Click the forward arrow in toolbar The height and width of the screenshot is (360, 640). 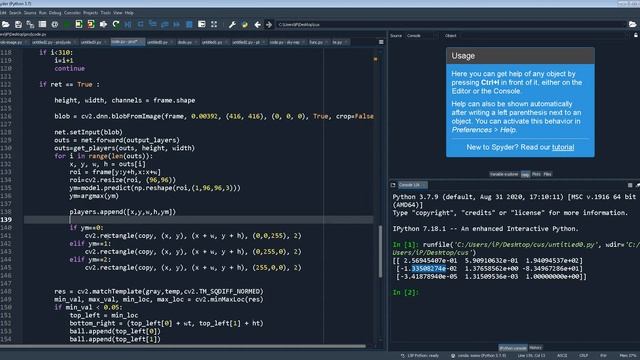click(269, 24)
